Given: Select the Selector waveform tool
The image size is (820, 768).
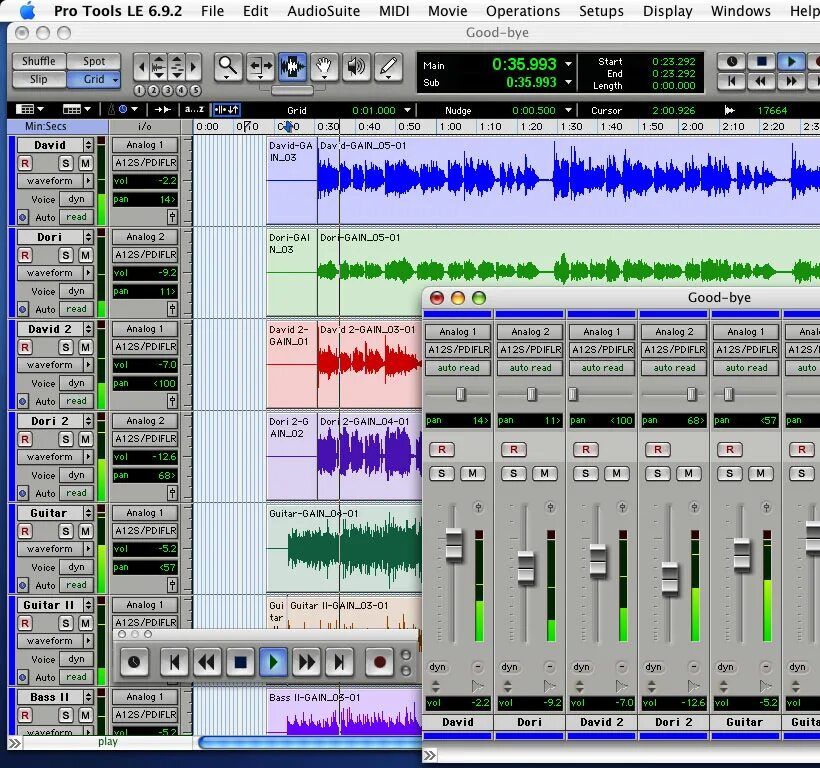Looking at the screenshot, I should point(292,66).
